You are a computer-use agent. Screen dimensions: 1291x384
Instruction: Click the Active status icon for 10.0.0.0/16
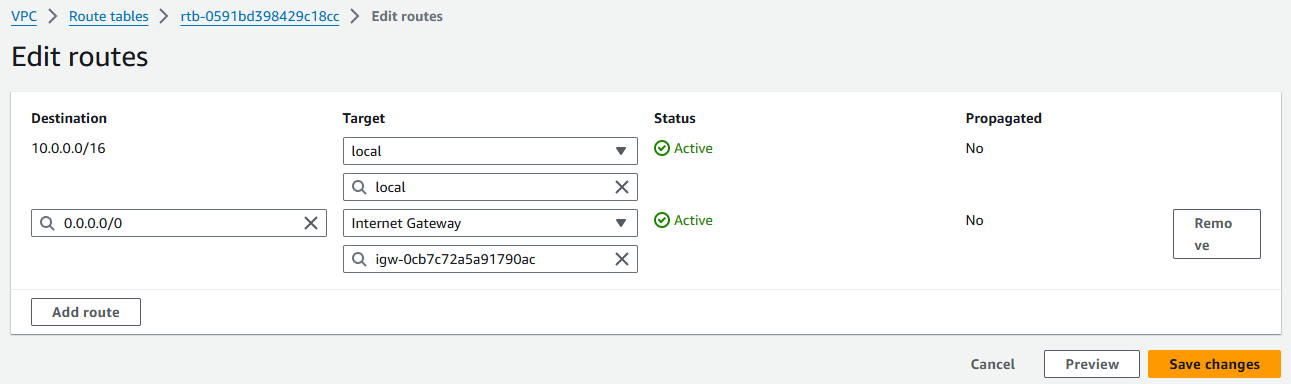coord(661,148)
